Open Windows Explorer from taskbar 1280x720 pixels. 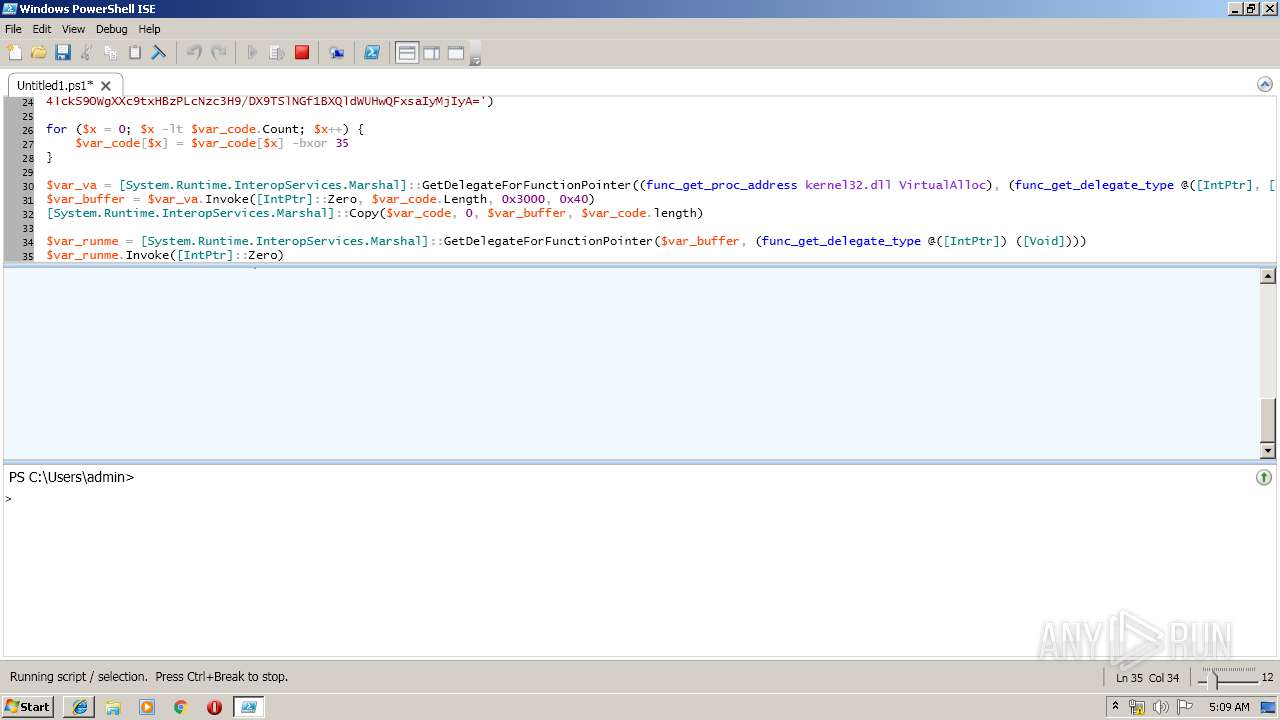coord(113,707)
